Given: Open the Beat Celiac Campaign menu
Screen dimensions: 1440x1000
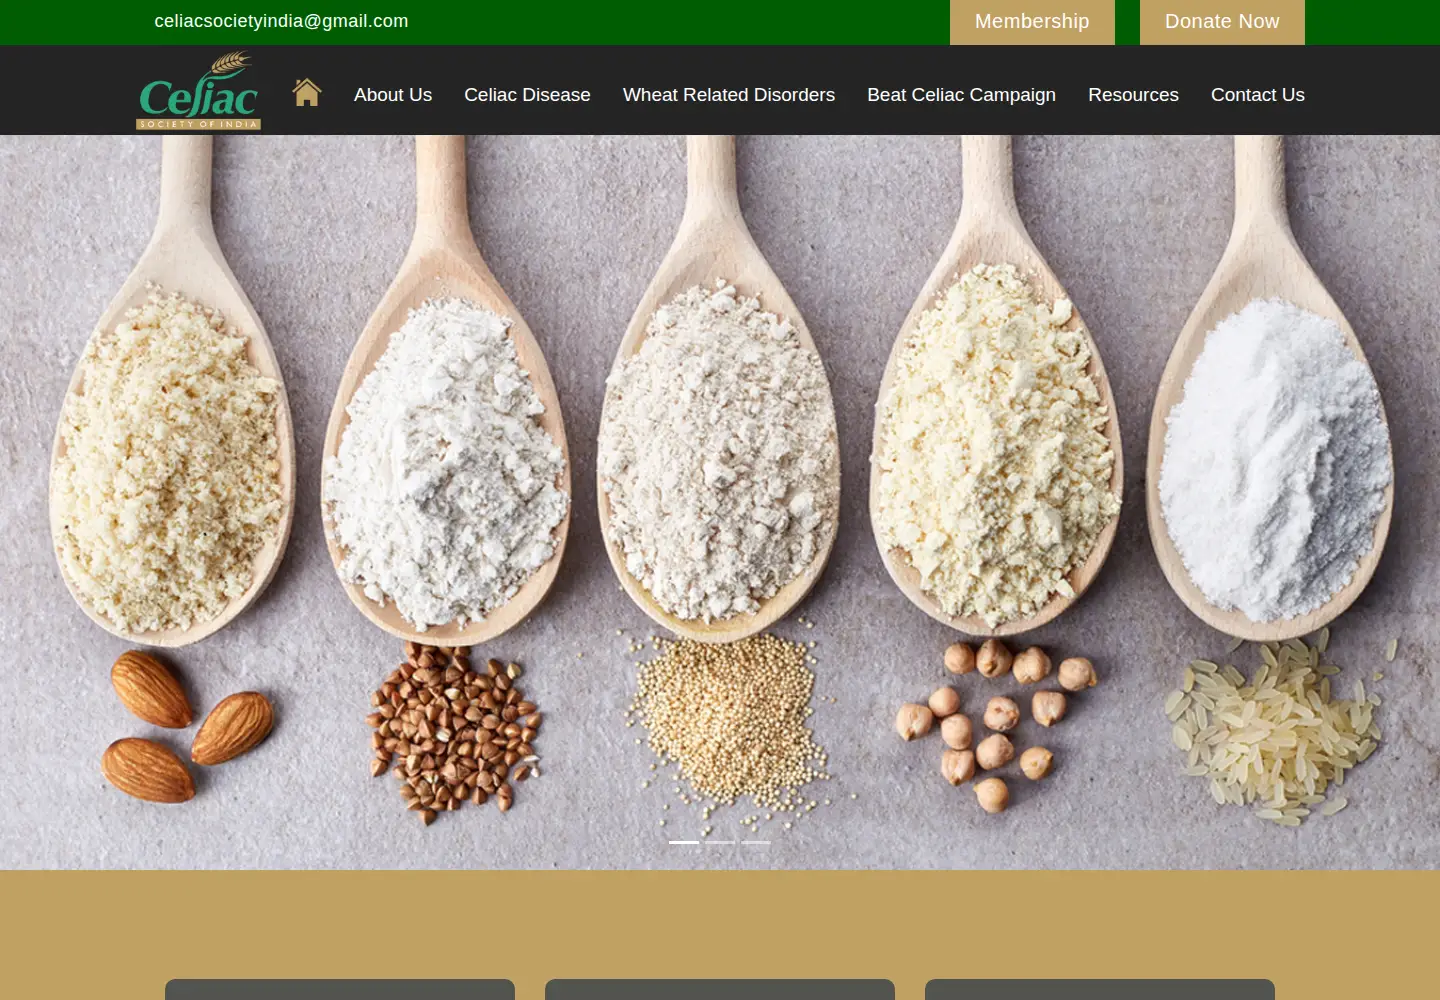Looking at the screenshot, I should coord(961,95).
